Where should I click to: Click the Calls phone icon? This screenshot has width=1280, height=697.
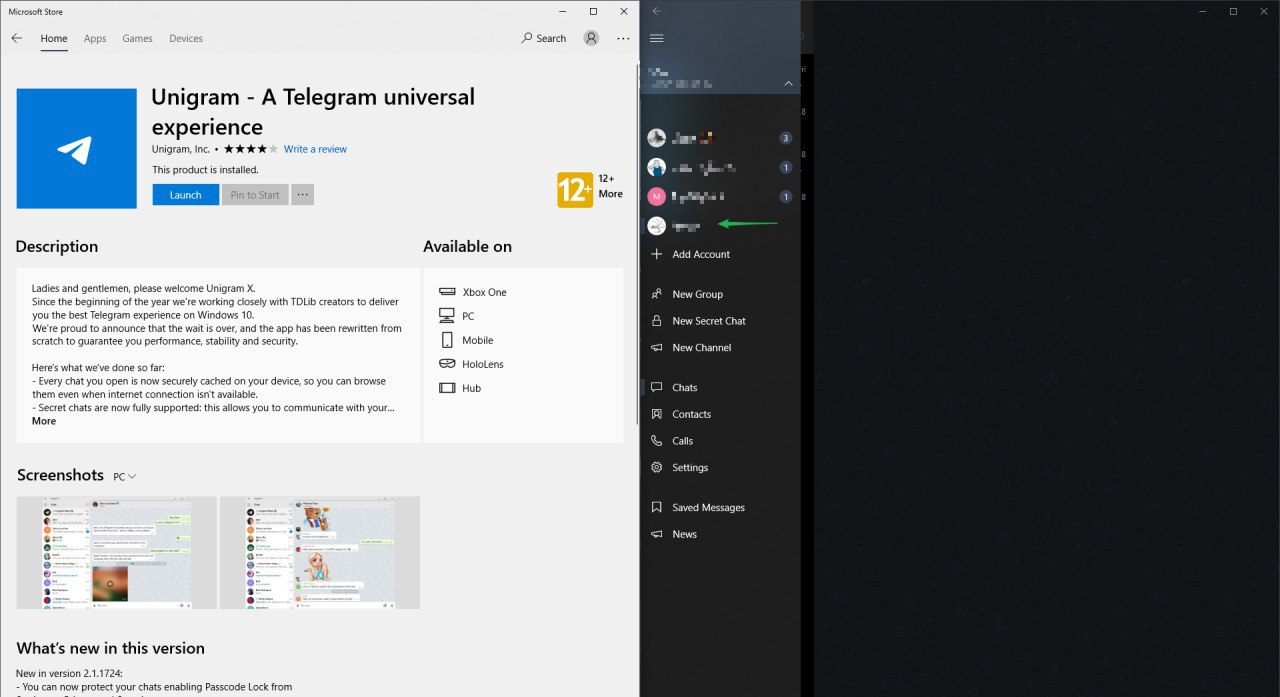tap(657, 441)
